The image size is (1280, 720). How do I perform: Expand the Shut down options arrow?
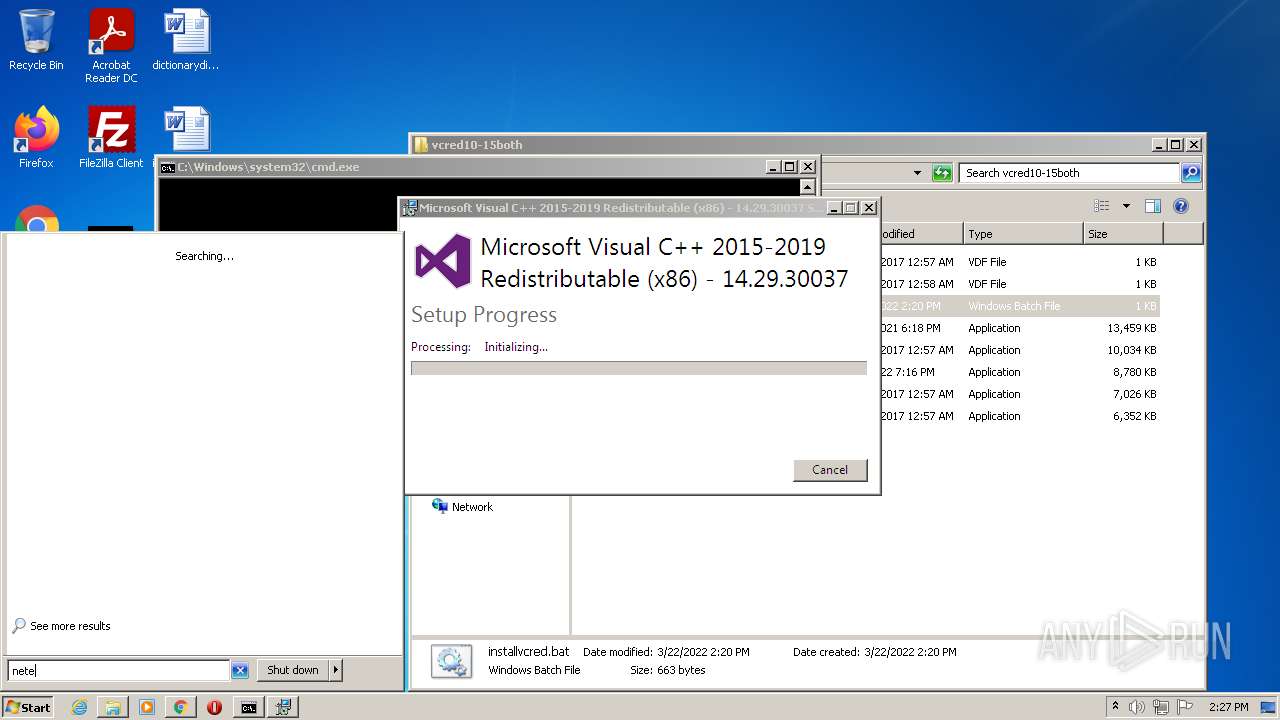click(x=336, y=670)
